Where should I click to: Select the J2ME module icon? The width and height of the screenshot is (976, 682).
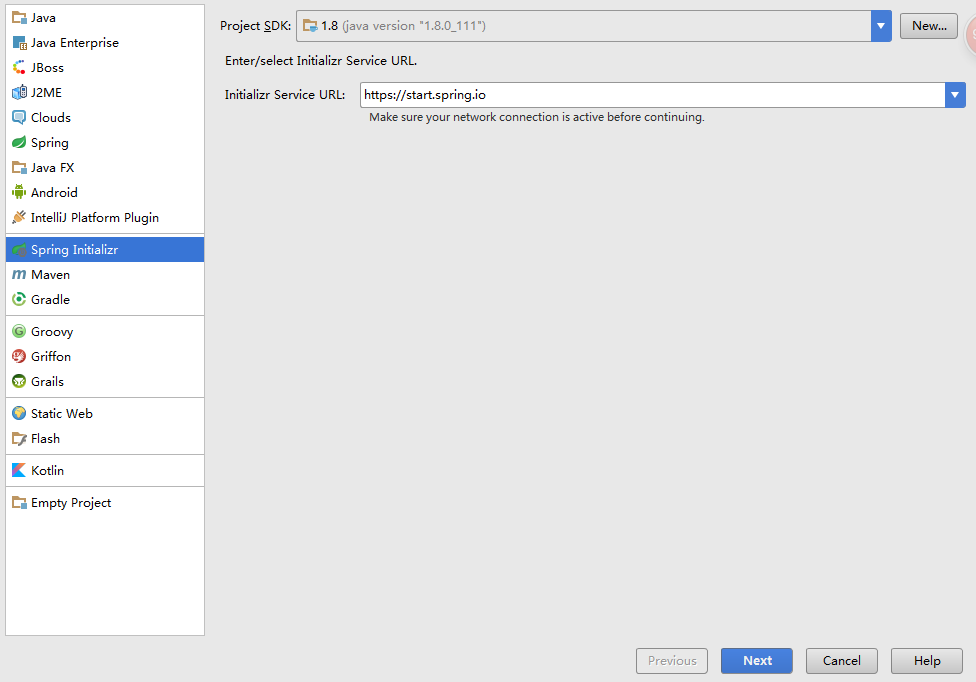(x=19, y=93)
